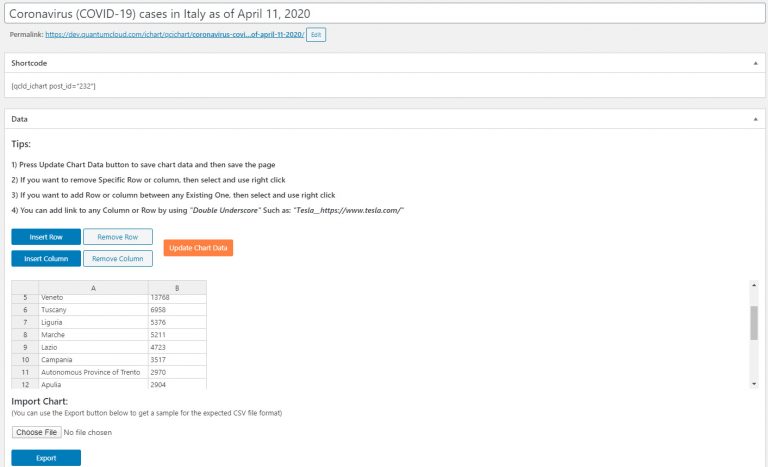
Task: Click the Choose File button
Action: click(36, 432)
